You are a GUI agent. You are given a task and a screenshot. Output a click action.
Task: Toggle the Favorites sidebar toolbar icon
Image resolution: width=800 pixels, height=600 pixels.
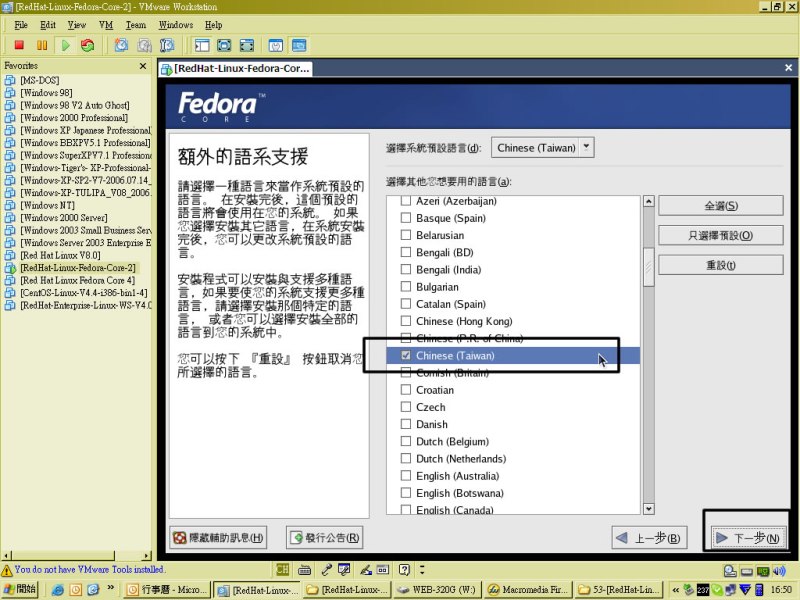coord(202,45)
